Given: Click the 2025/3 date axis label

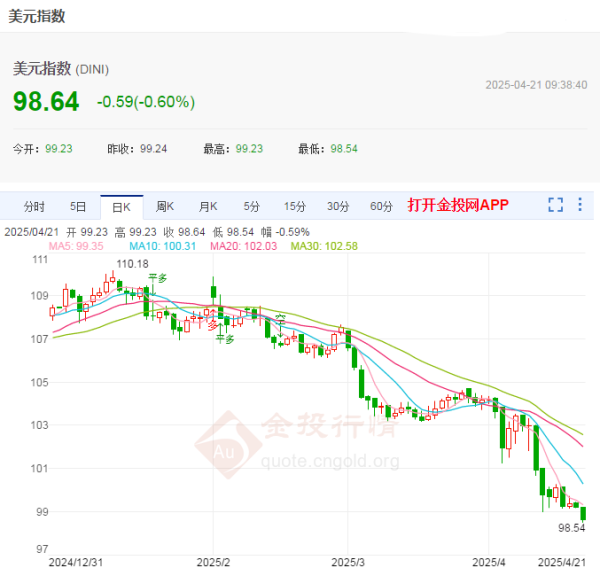Looking at the screenshot, I should tap(348, 562).
